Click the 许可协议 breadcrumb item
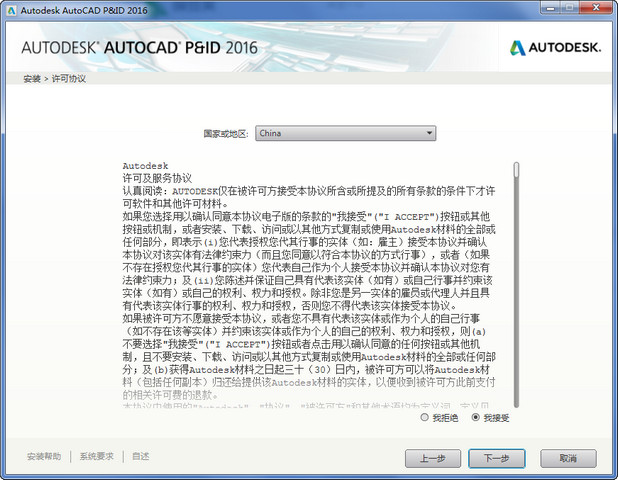This screenshot has width=618, height=480. [69, 79]
